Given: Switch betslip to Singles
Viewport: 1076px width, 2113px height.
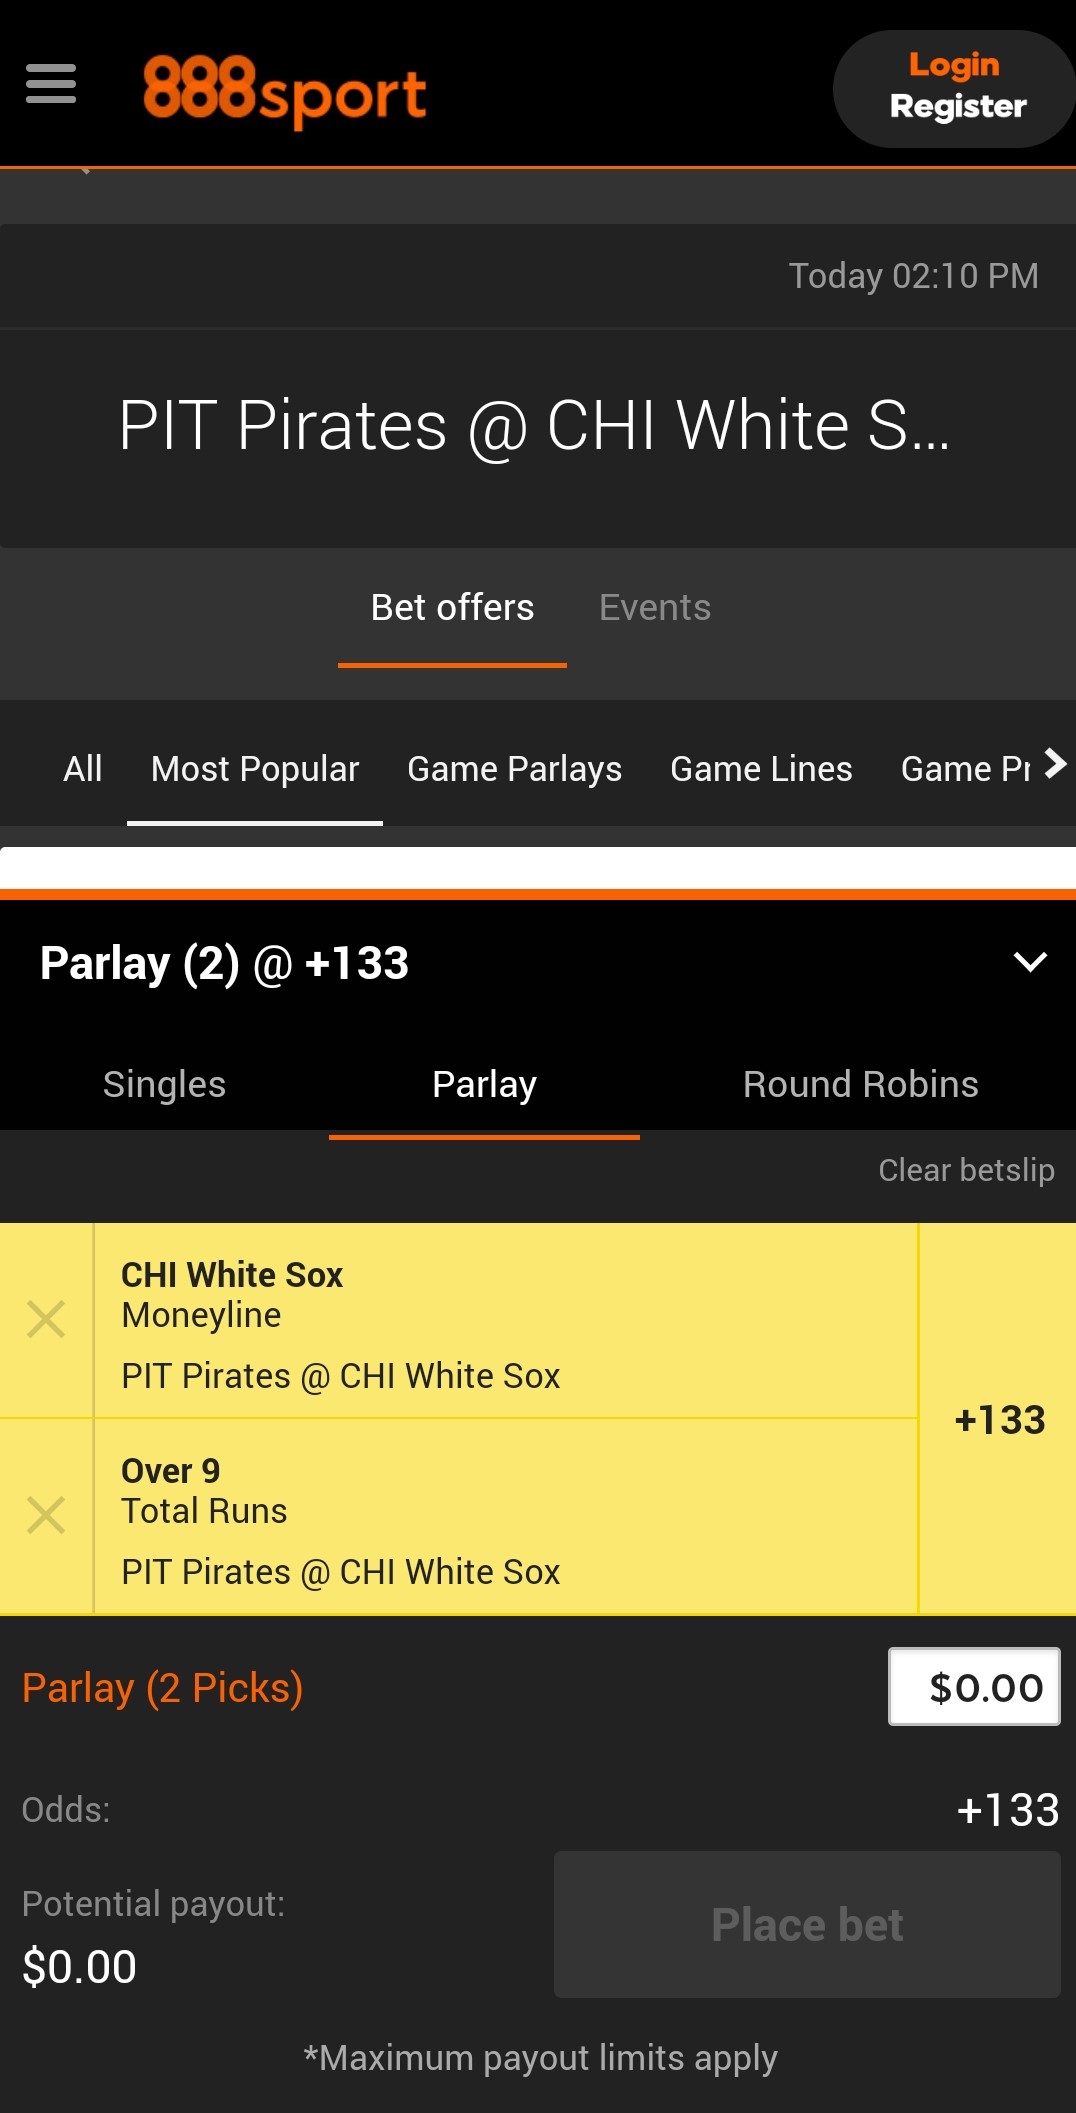Looking at the screenshot, I should 164,1085.
